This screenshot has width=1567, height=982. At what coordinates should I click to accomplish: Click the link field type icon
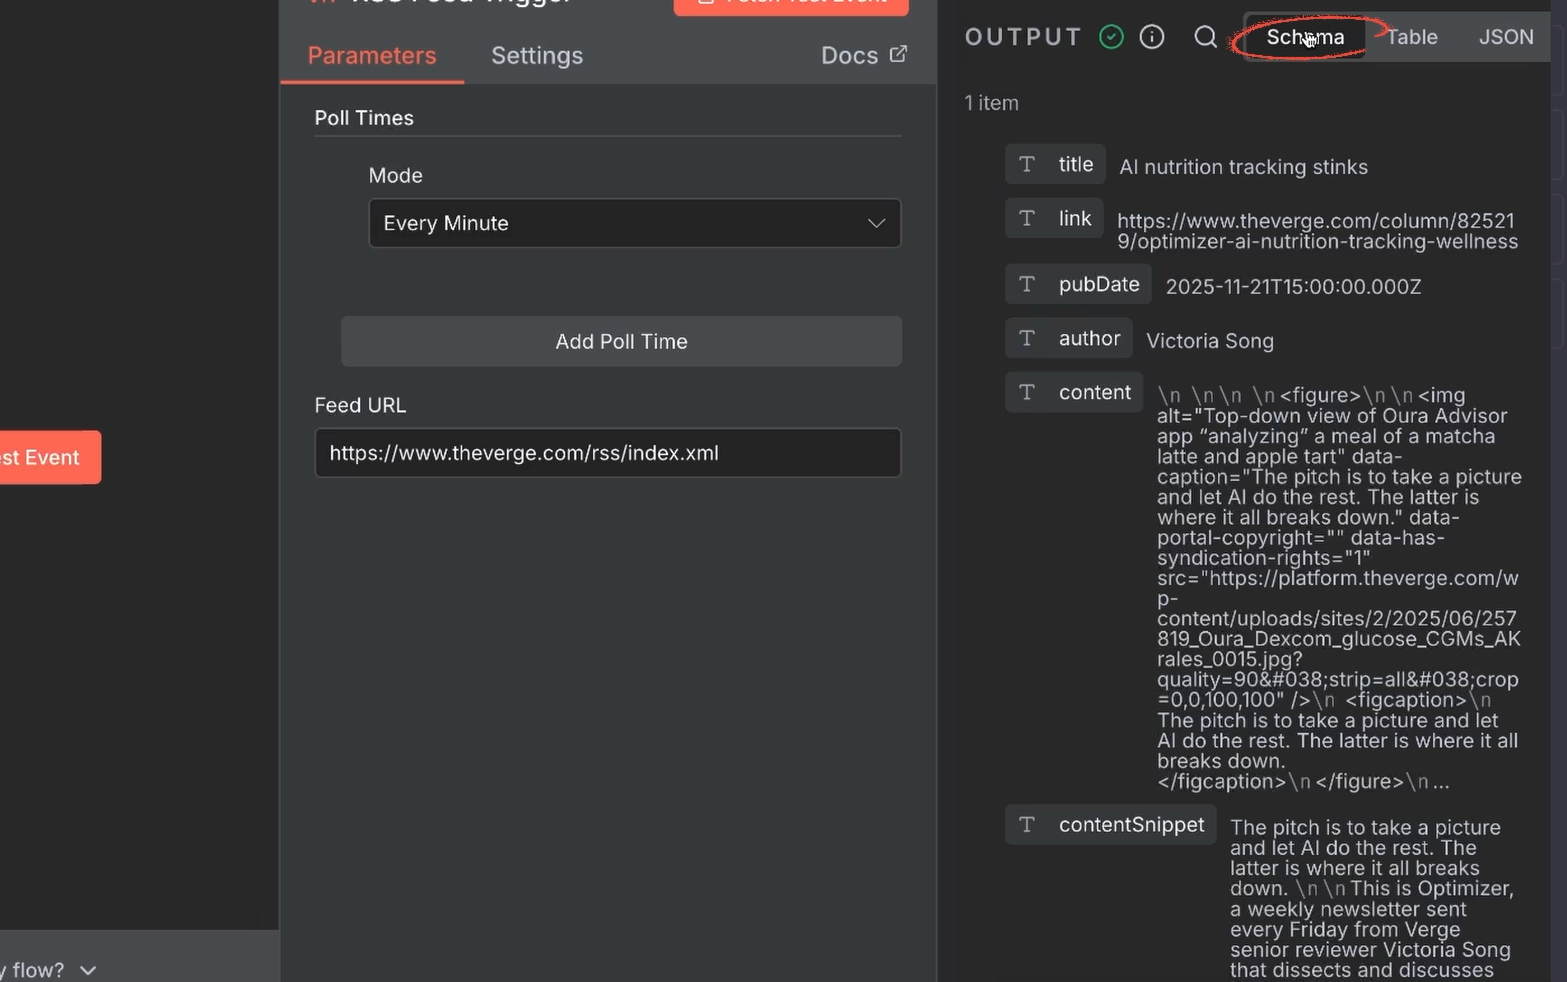[1029, 218]
